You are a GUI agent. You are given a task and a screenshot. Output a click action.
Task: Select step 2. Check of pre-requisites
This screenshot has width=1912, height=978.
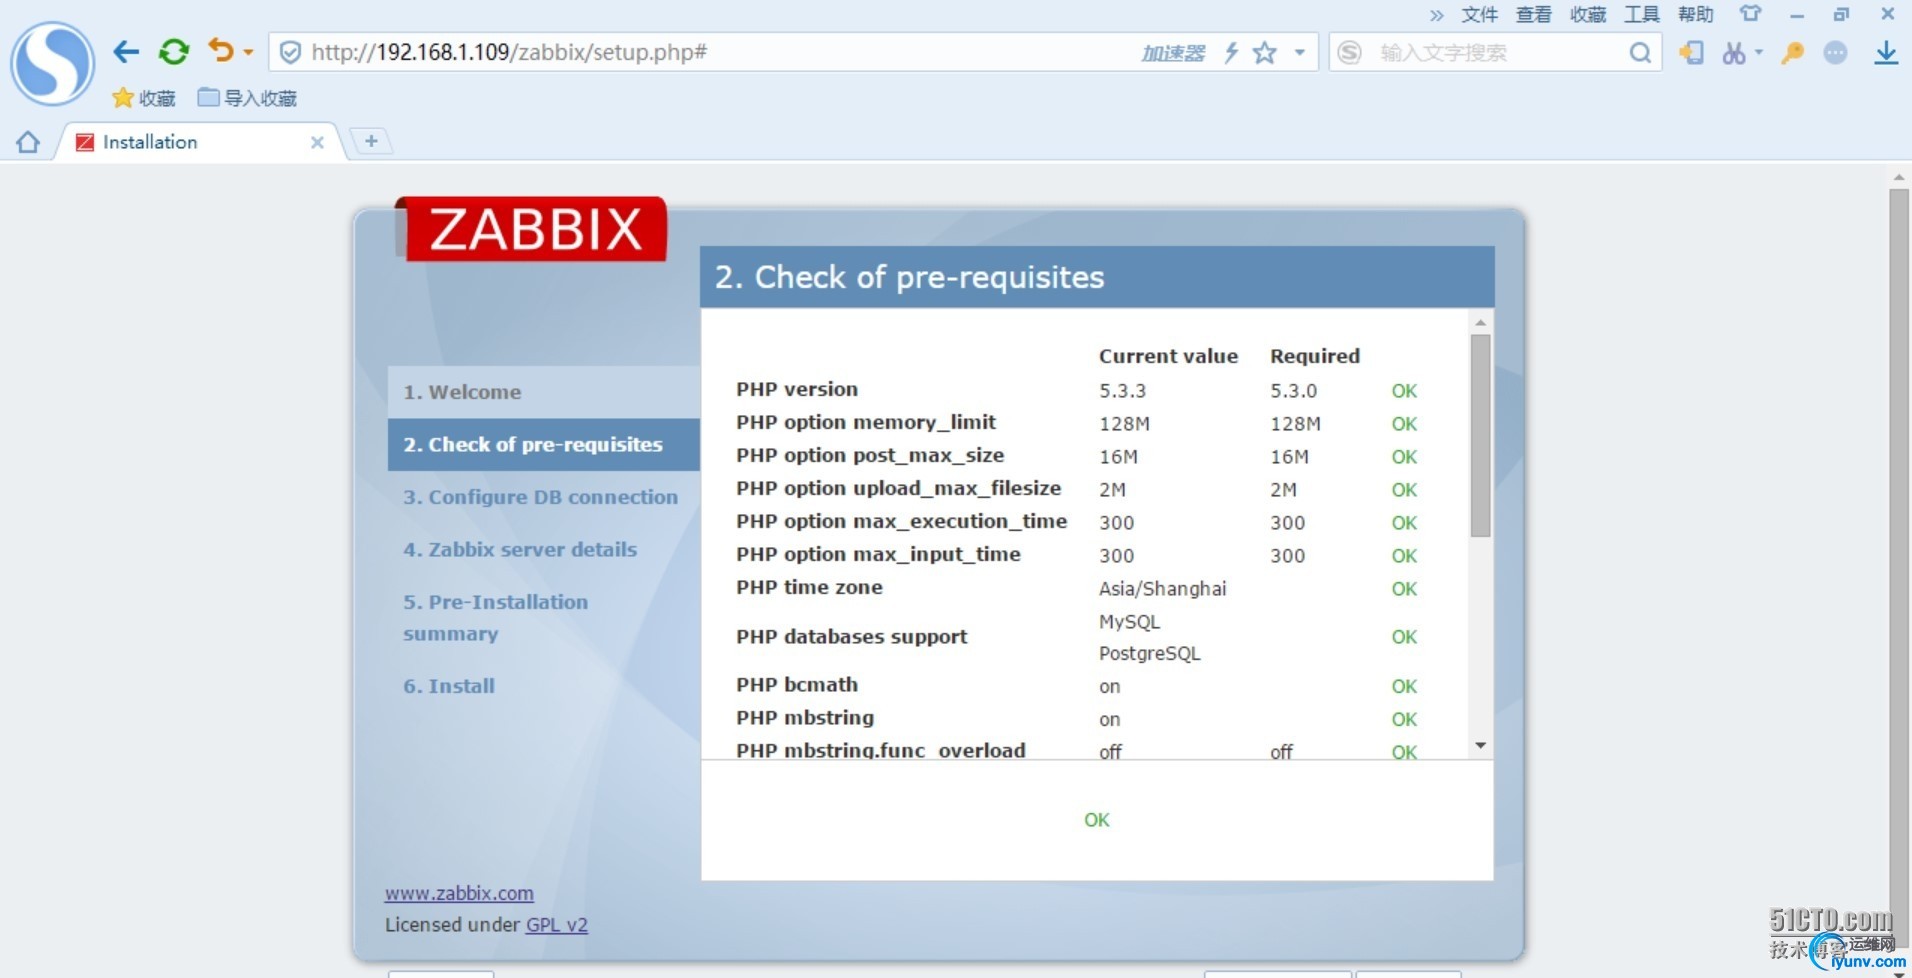[x=543, y=444]
